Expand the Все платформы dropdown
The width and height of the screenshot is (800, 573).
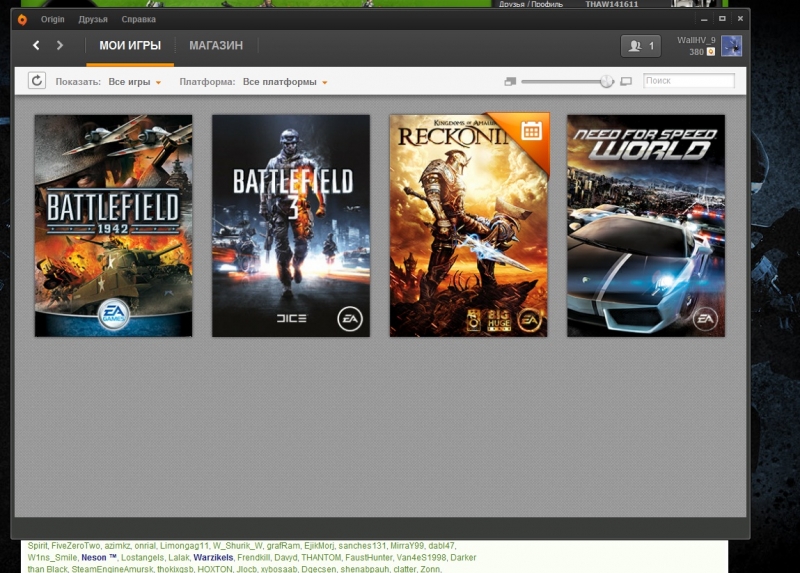pos(285,82)
